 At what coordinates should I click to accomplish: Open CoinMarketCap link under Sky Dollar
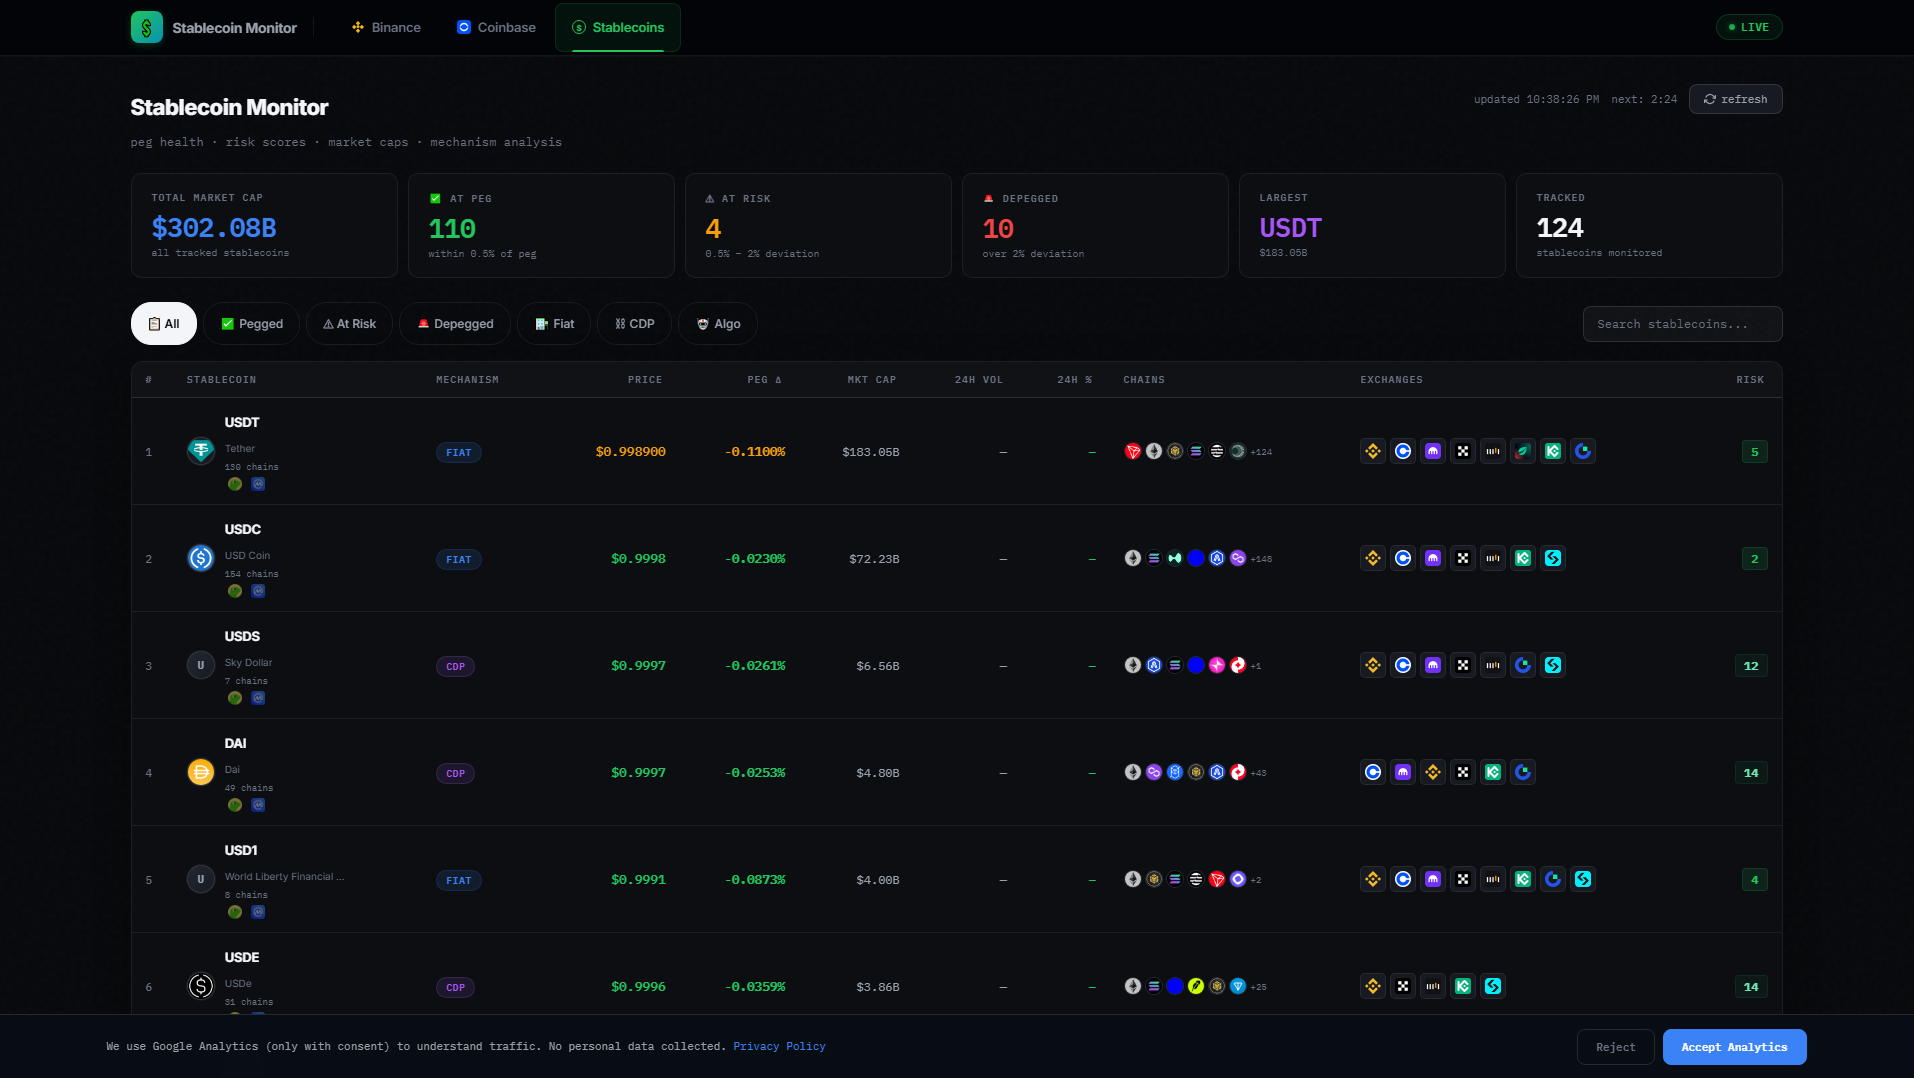point(258,698)
